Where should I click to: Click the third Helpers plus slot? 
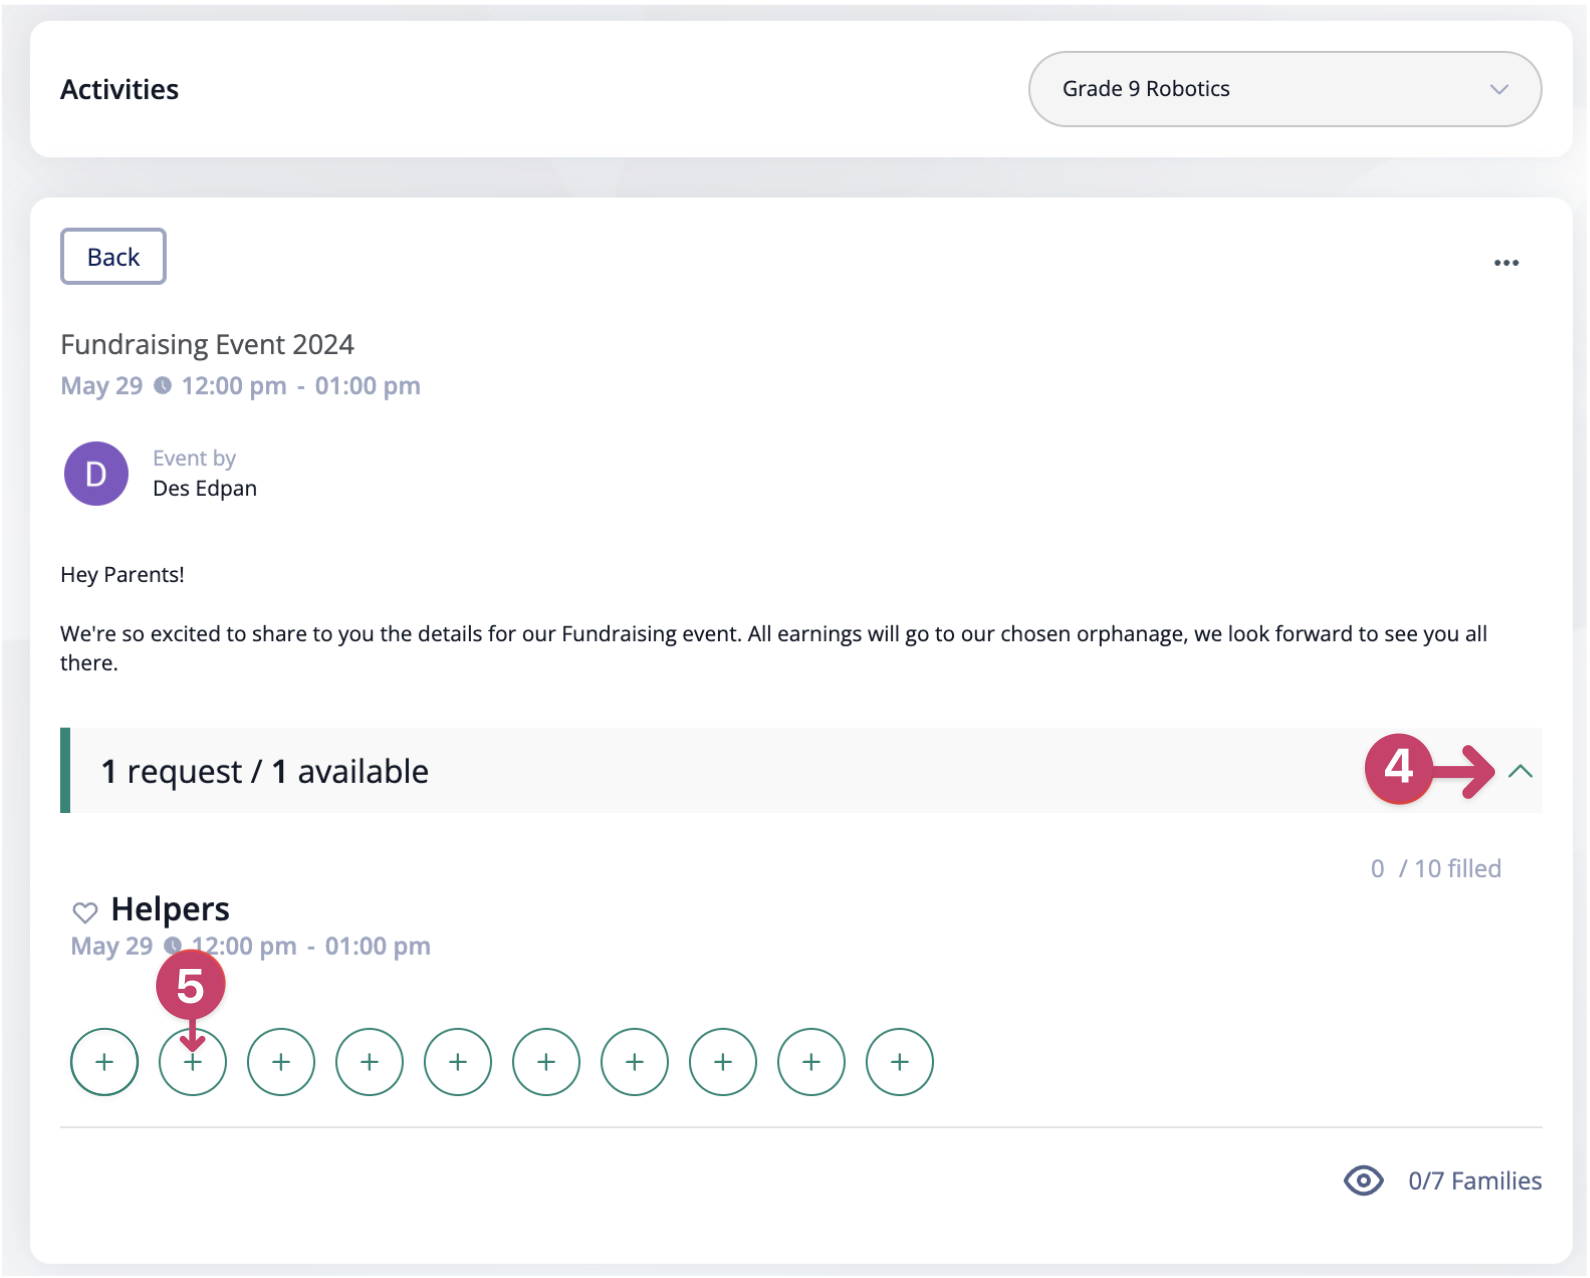click(281, 1062)
